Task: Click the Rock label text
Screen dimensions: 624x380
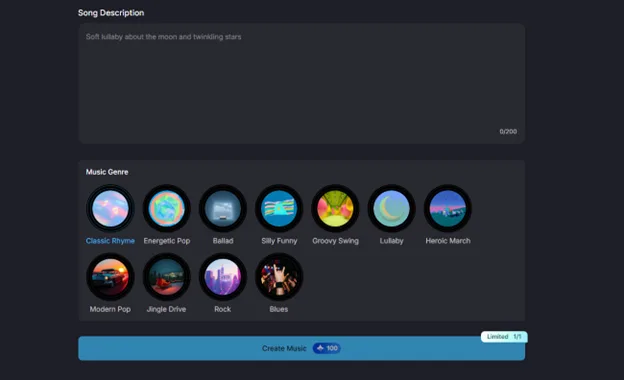Action: 222,309
